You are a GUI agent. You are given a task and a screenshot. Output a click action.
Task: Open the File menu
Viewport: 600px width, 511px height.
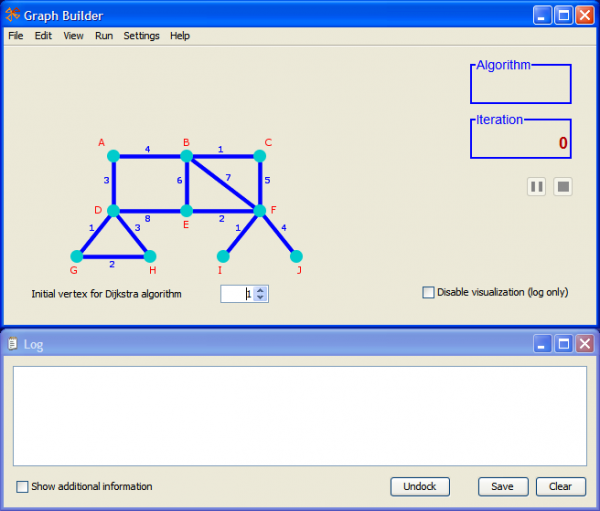coord(16,36)
